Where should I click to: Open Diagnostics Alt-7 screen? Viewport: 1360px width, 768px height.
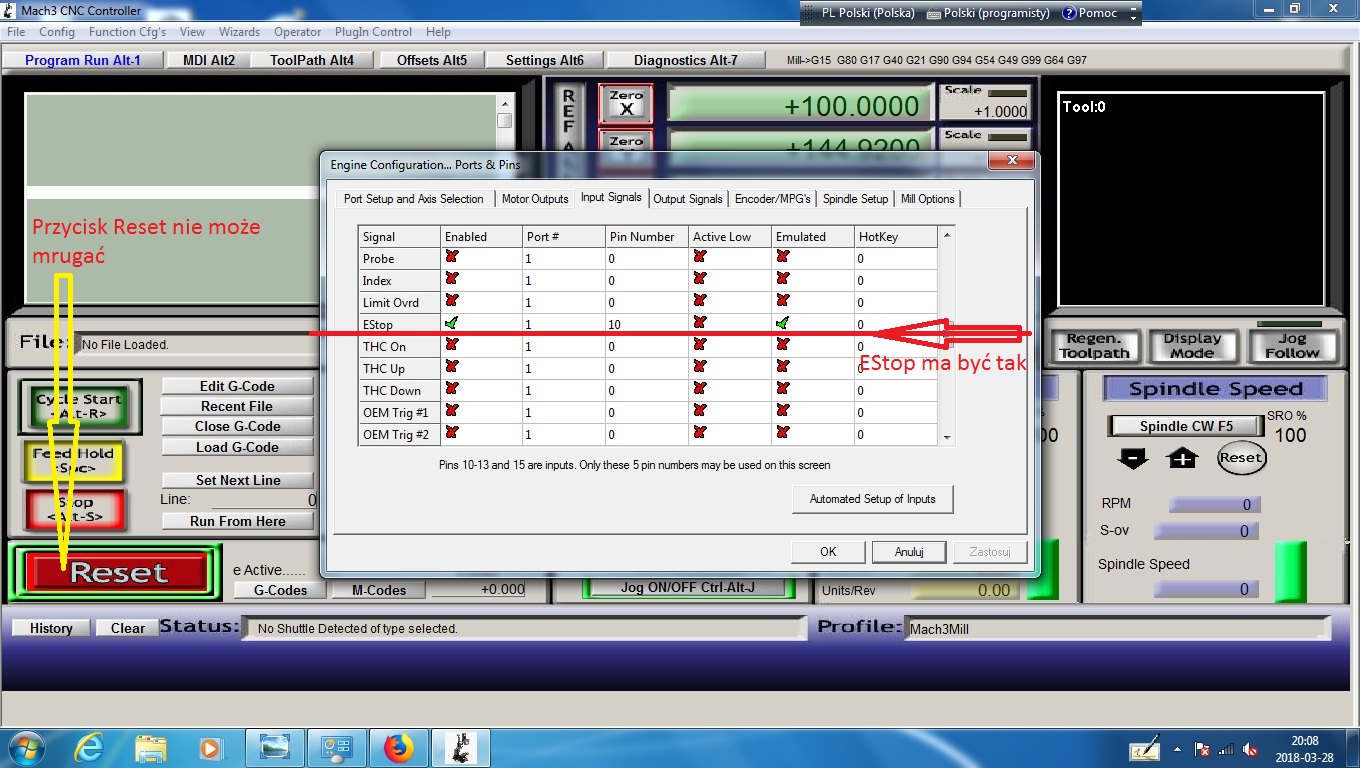click(x=686, y=60)
